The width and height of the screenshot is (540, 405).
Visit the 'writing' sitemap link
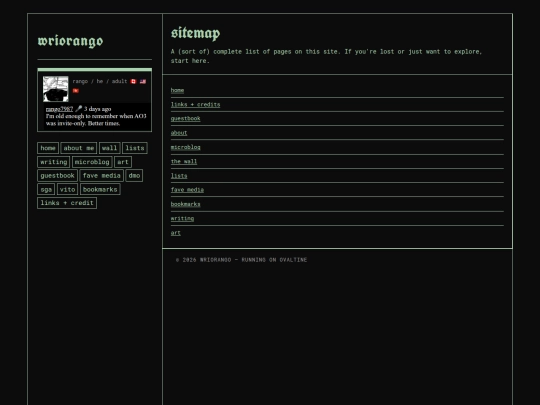(183, 218)
